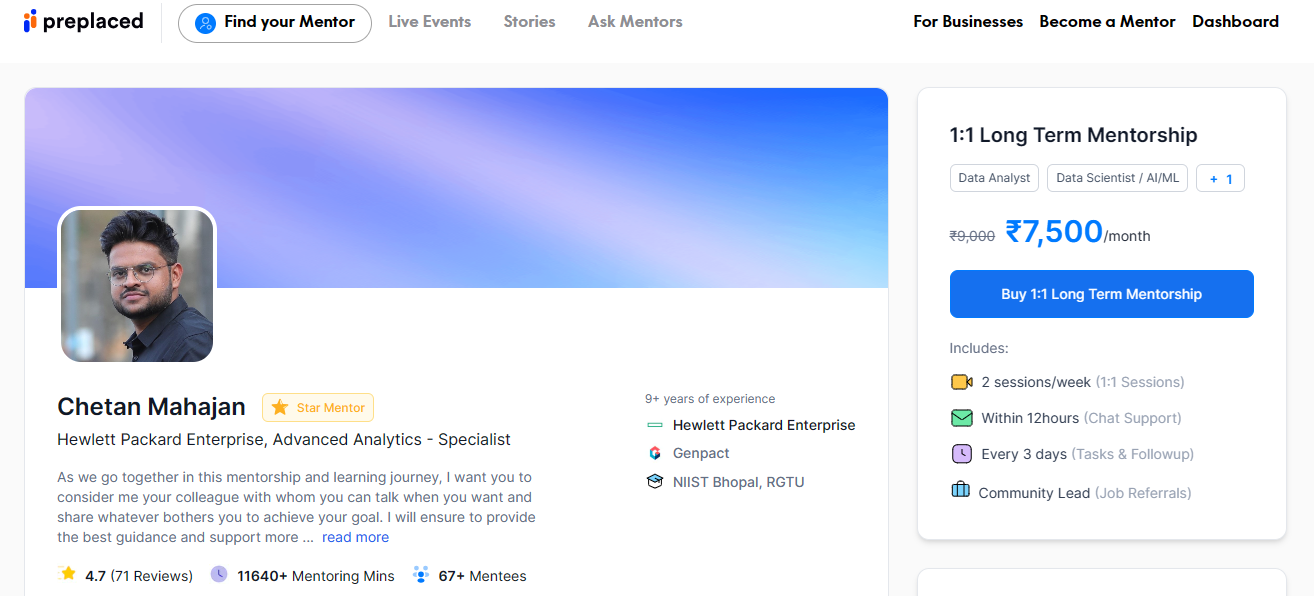Click NIIST Bhopal, RGTU education text
Image resolution: width=1314 pixels, height=596 pixels.
[738, 482]
